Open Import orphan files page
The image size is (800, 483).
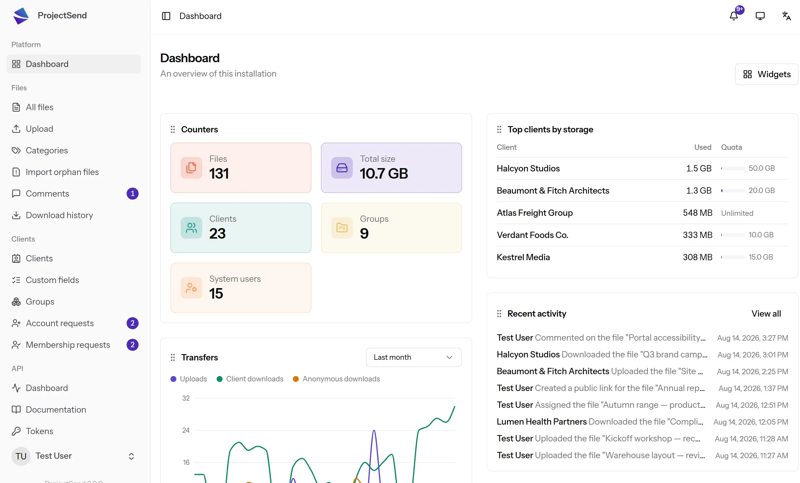click(x=74, y=172)
